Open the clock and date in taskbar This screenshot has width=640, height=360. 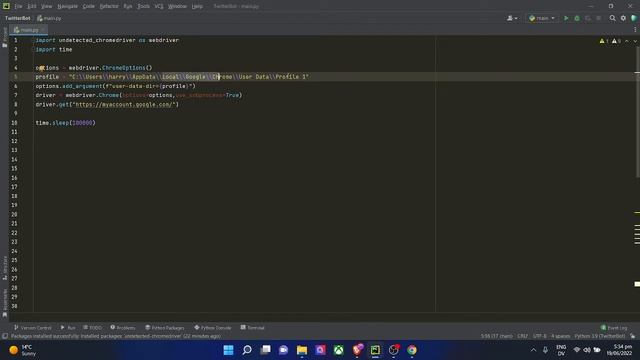pyautogui.click(x=619, y=350)
